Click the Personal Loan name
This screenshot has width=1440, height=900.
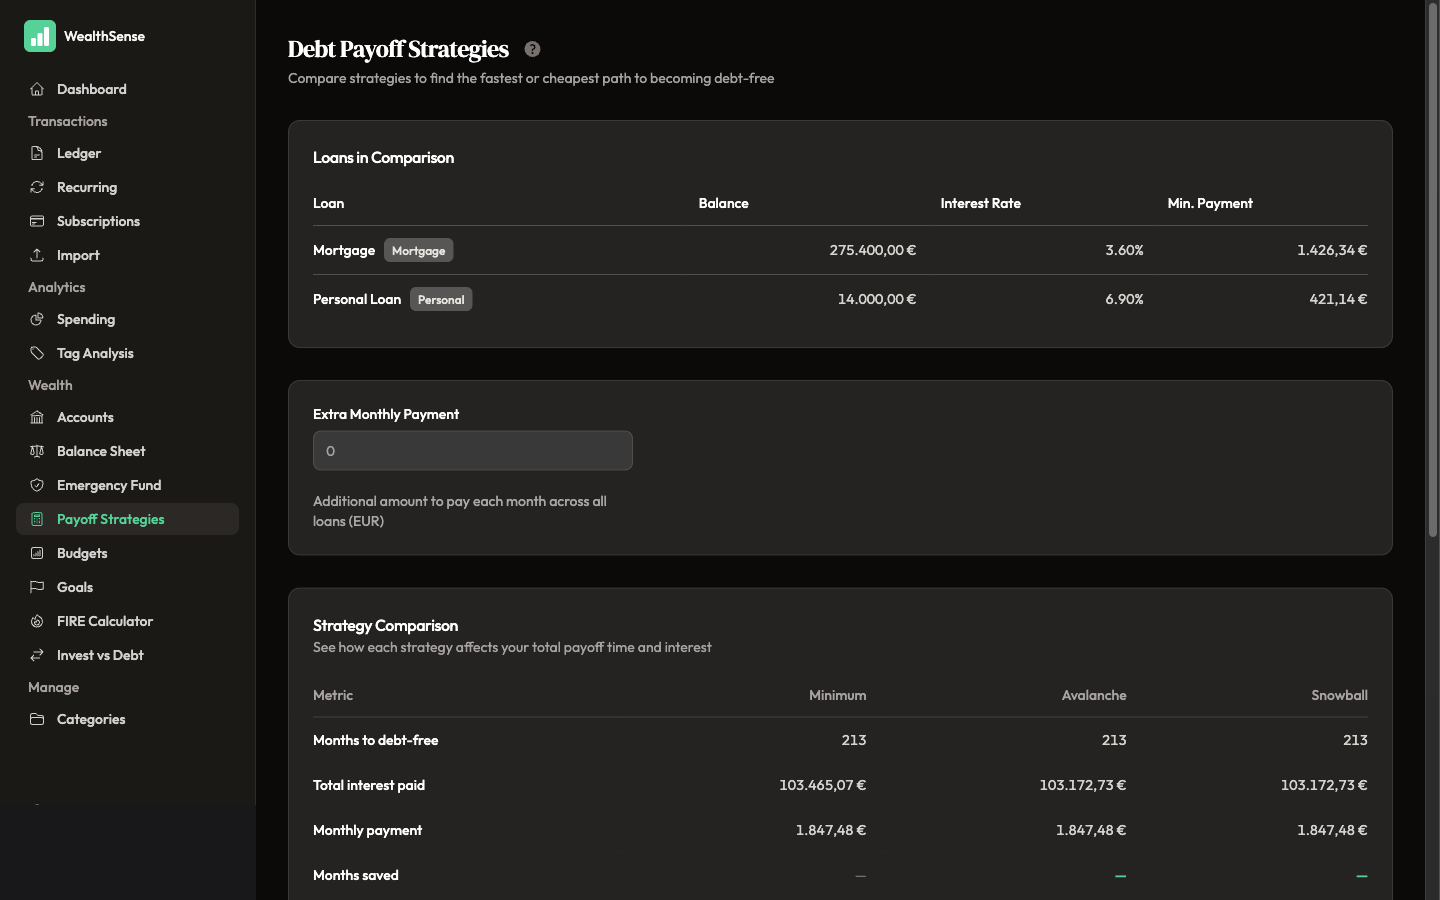click(x=357, y=299)
